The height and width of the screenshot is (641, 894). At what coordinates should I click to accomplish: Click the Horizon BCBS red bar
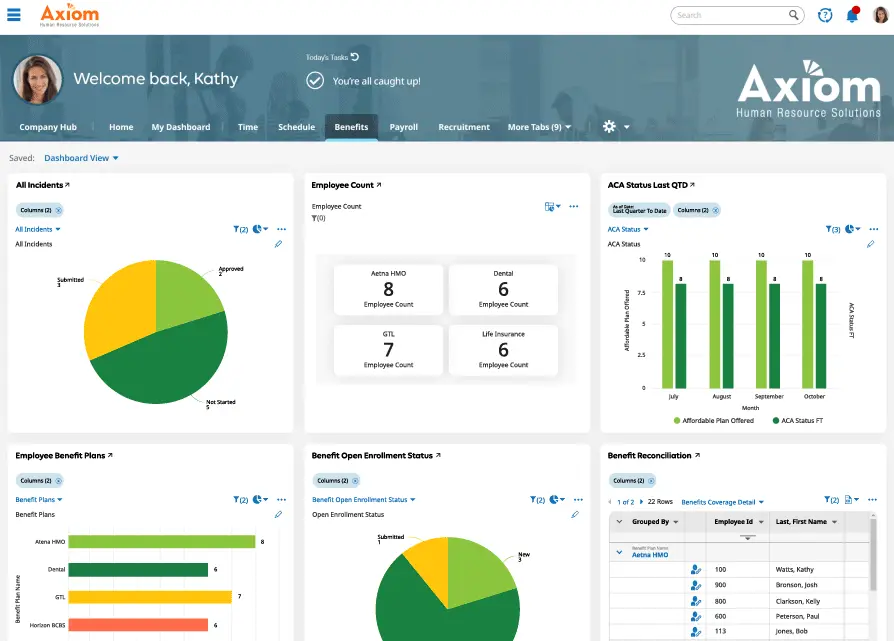point(138,625)
